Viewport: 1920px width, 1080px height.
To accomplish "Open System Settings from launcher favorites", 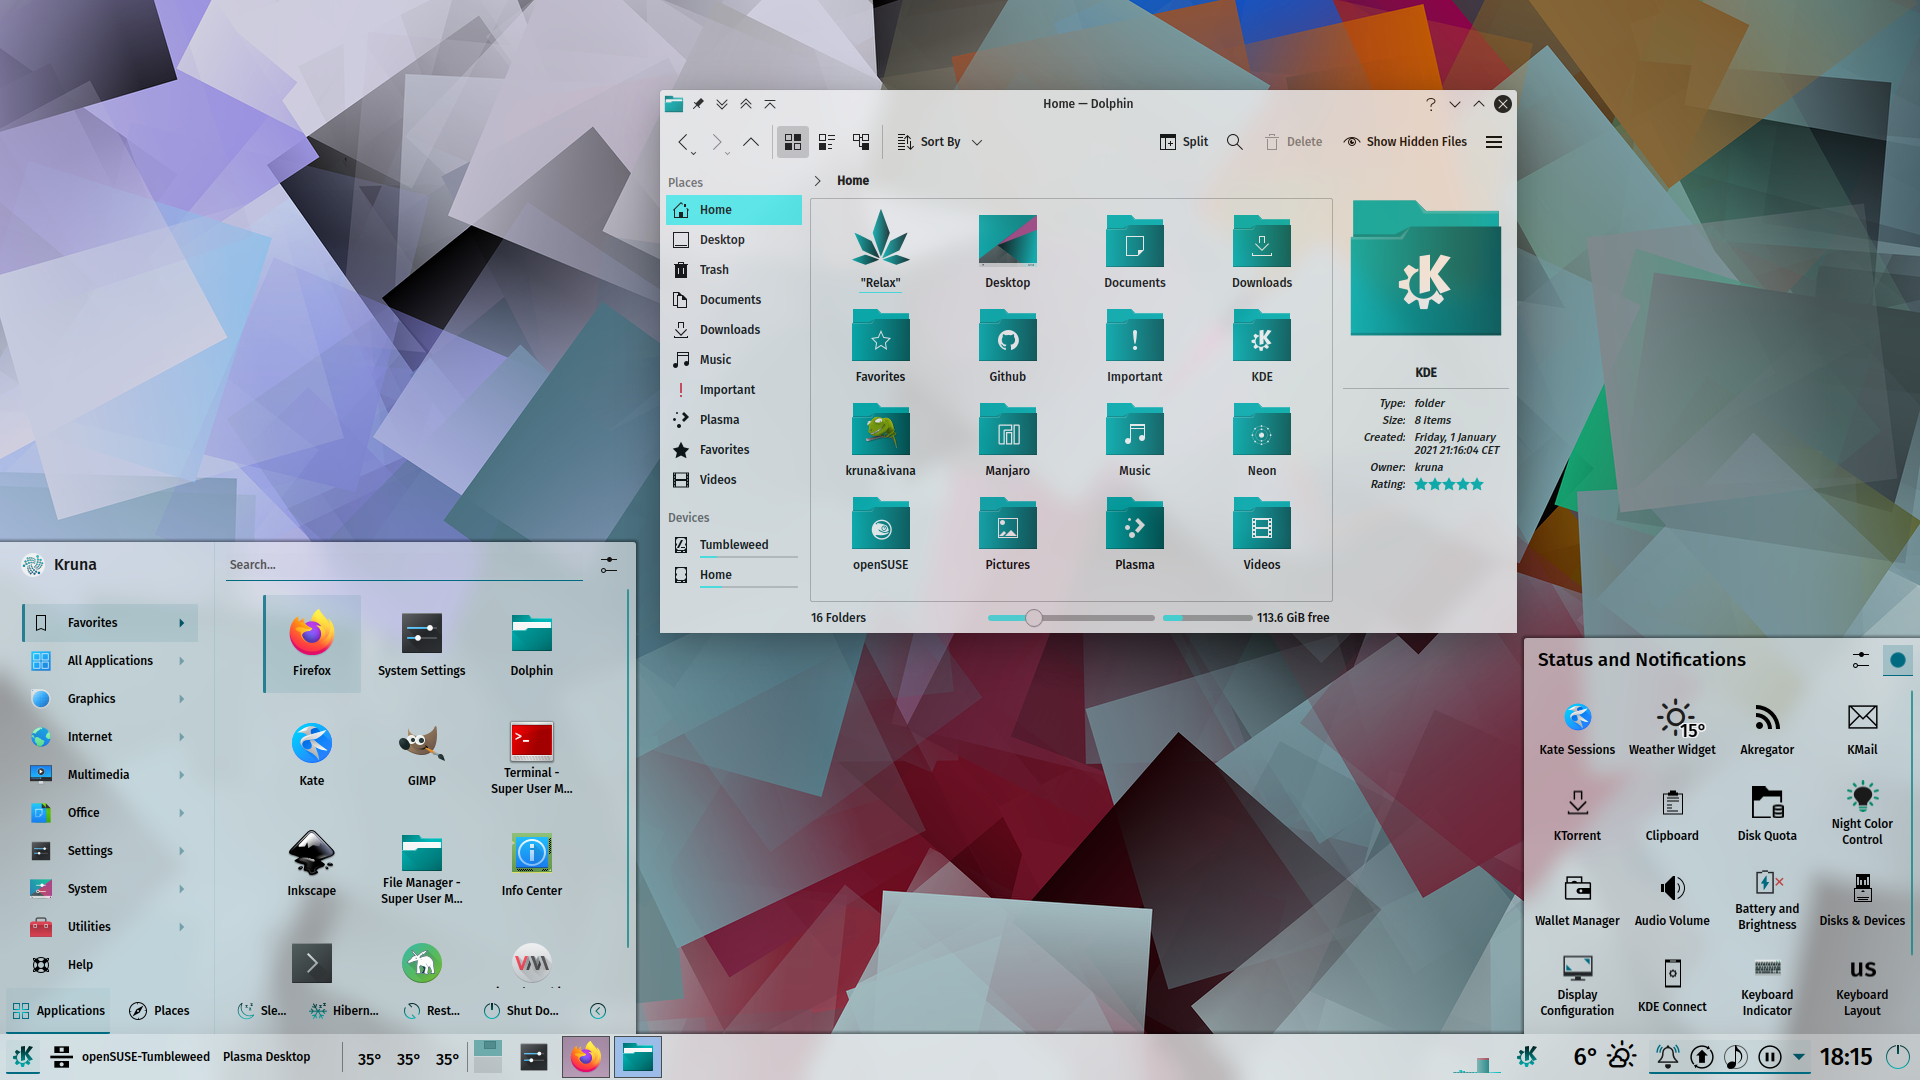I will pos(421,644).
